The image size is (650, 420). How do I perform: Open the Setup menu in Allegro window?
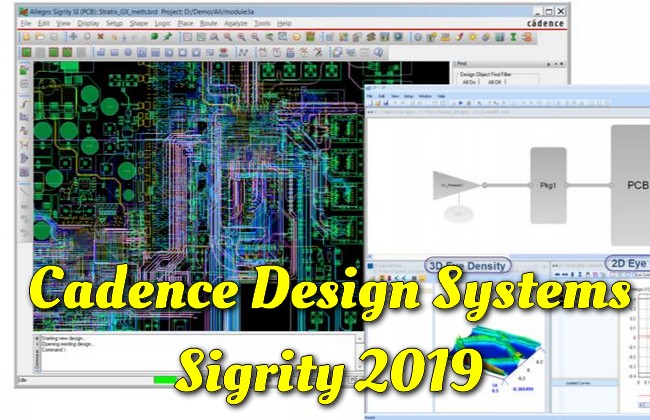114,24
